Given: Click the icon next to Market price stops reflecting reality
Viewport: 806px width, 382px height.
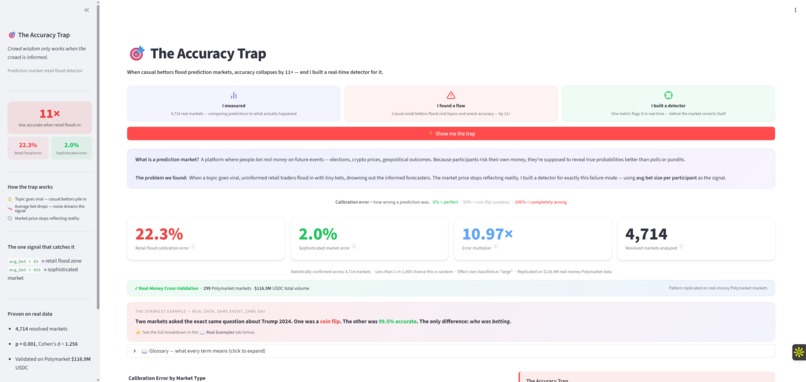Looking at the screenshot, I should [x=10, y=218].
